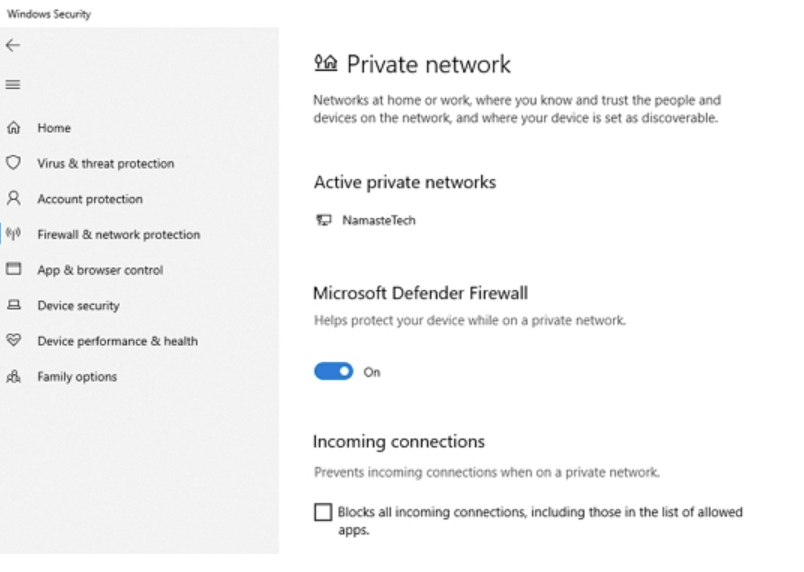Navigate to Device security
Screen dimensions: 804x572
[x=78, y=305]
